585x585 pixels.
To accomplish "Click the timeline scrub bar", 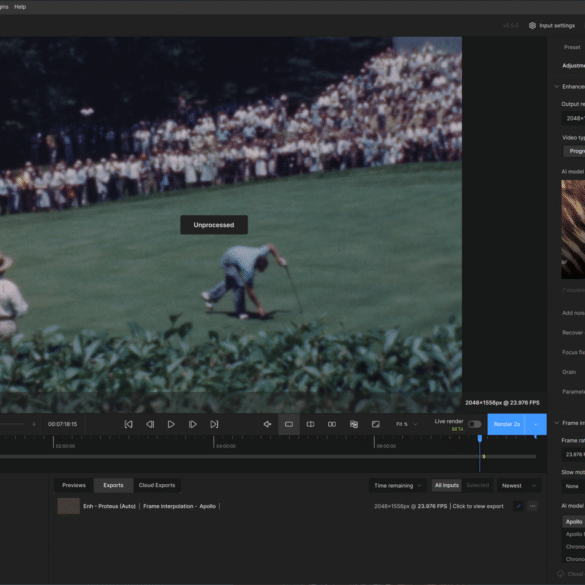I will [x=268, y=456].
